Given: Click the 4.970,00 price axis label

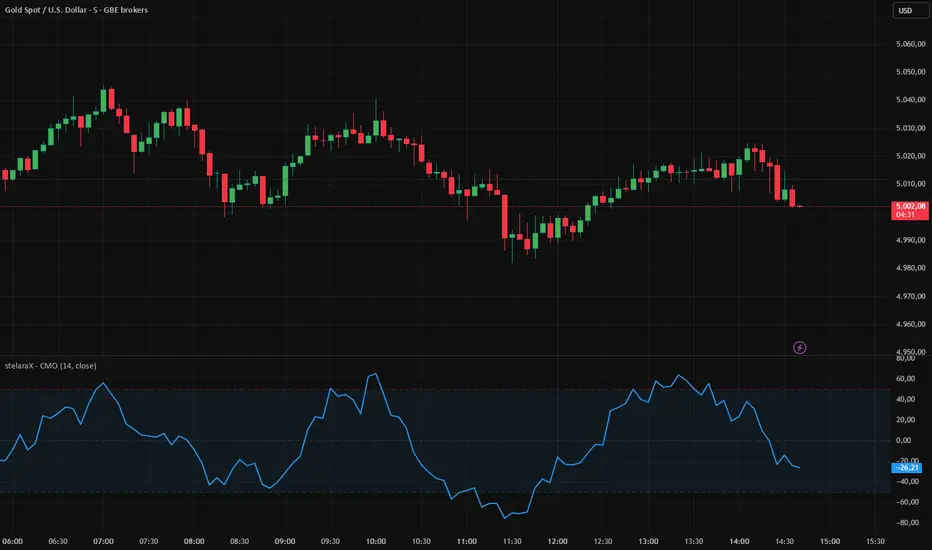Looking at the screenshot, I should 911,296.
